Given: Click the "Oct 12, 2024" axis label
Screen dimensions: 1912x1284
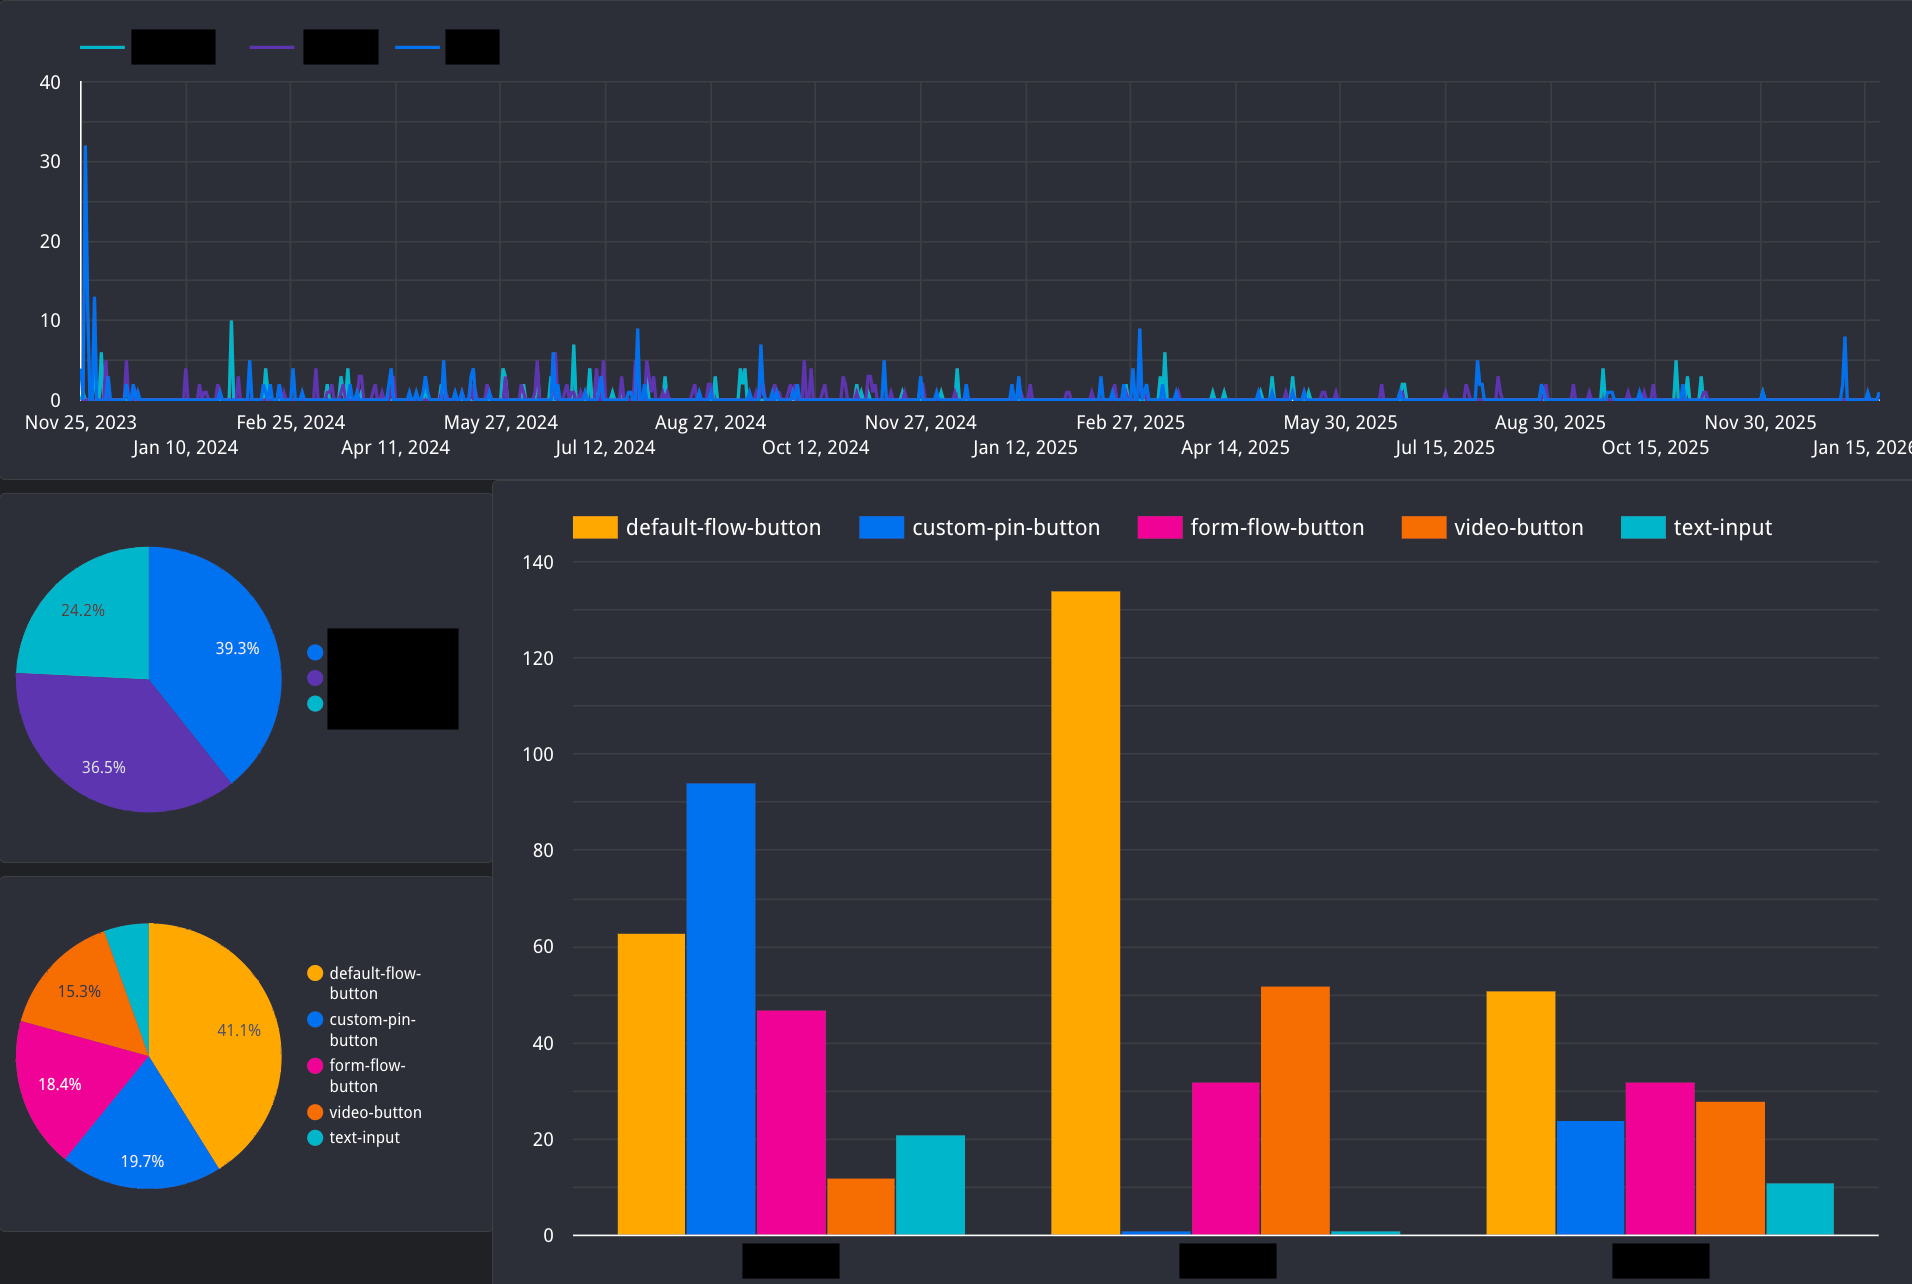Looking at the screenshot, I should point(815,447).
